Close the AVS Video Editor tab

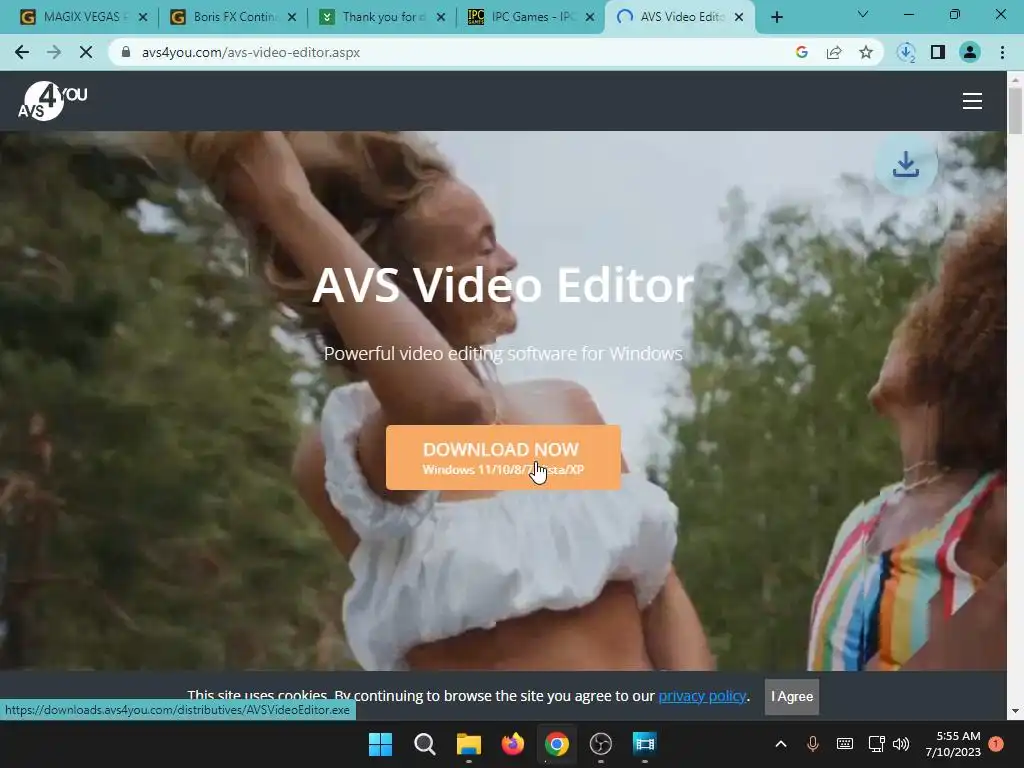[x=739, y=17]
